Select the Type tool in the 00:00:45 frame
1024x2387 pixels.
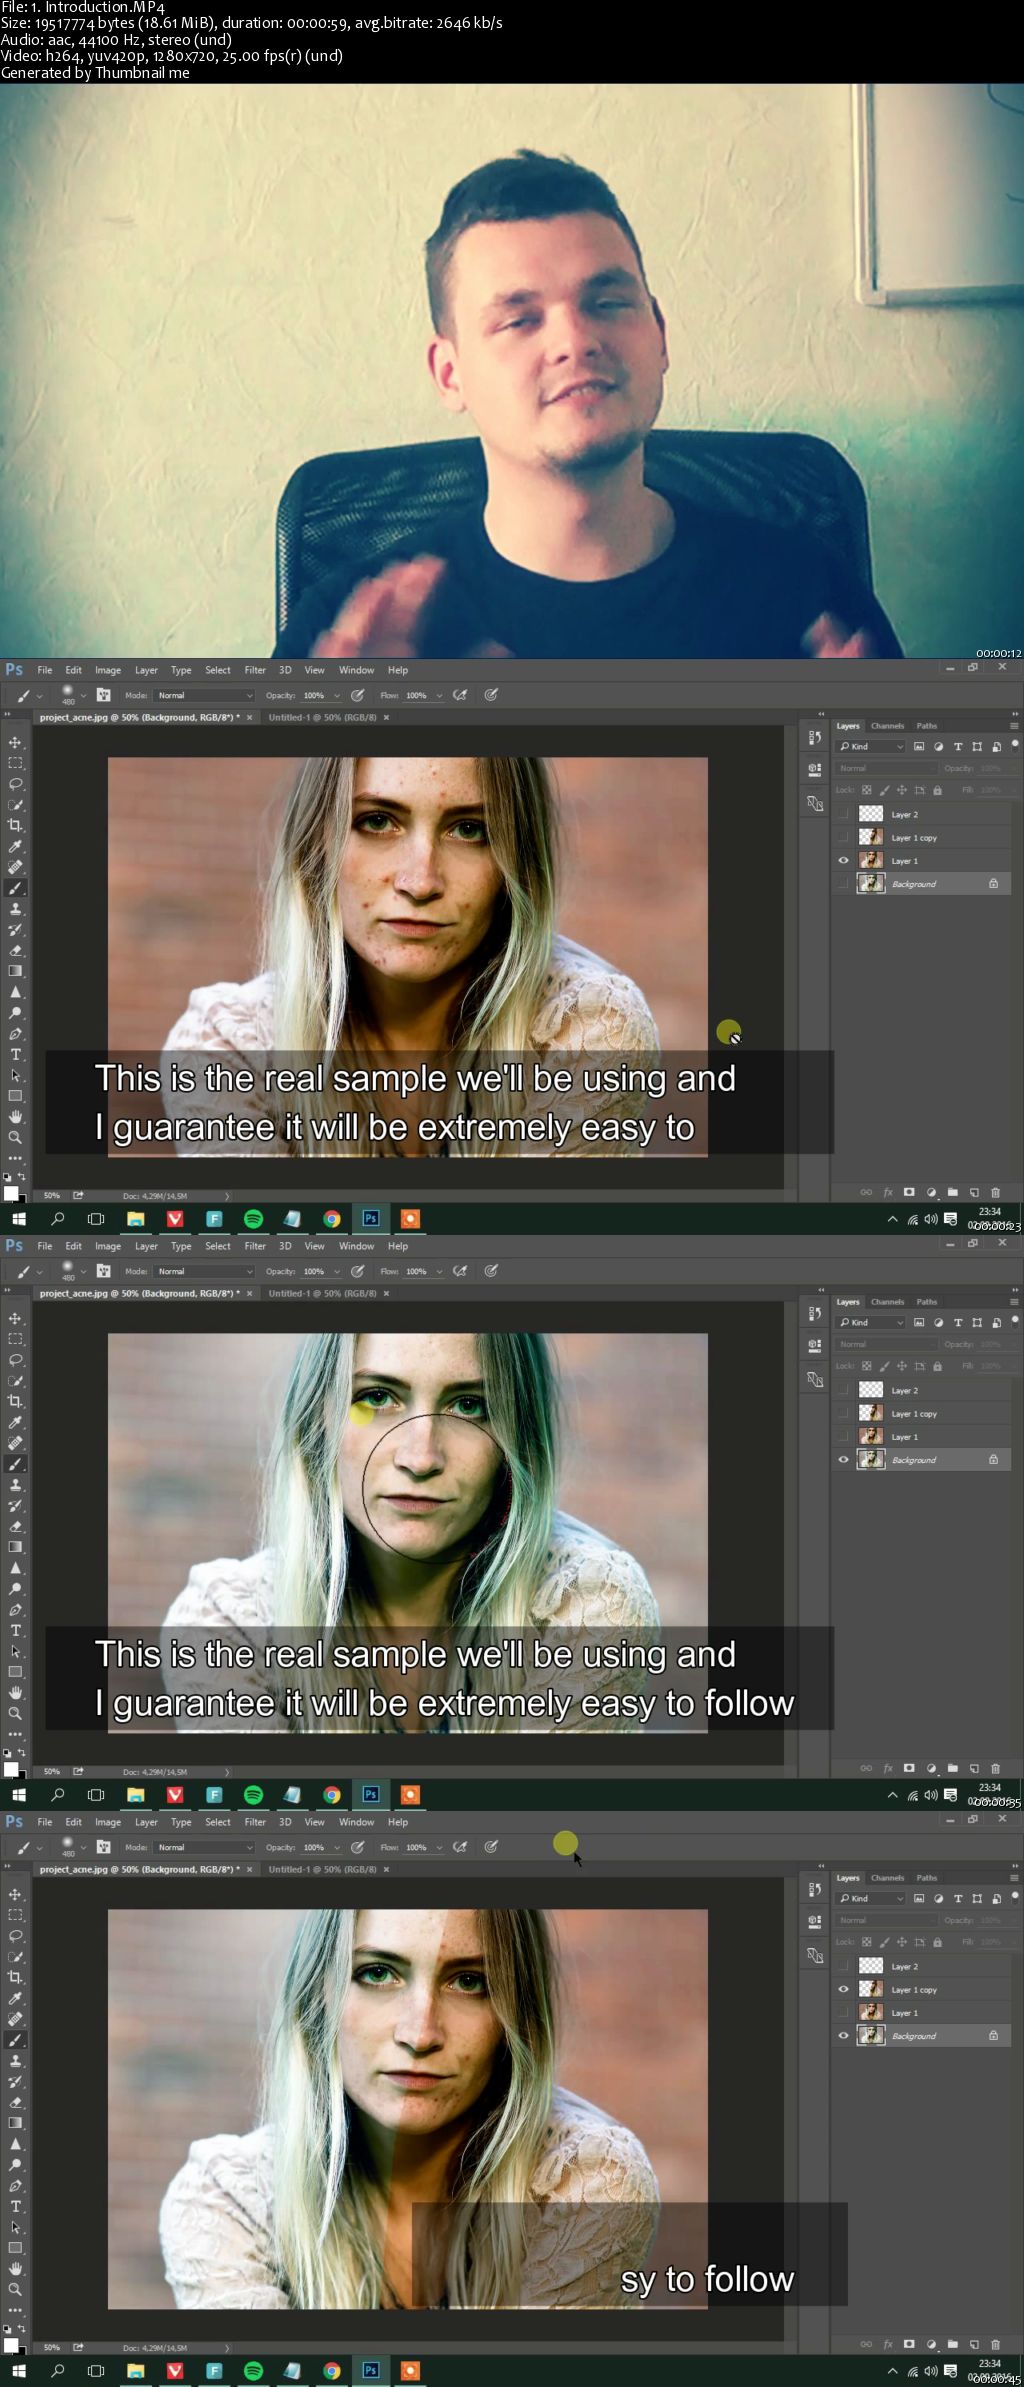tap(15, 2207)
